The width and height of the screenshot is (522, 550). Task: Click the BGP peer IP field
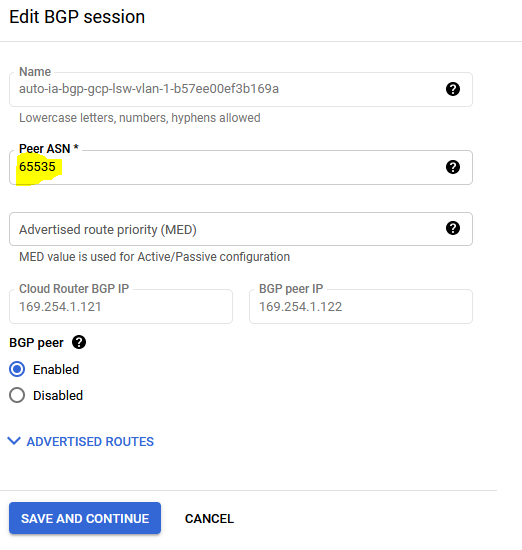(361, 306)
